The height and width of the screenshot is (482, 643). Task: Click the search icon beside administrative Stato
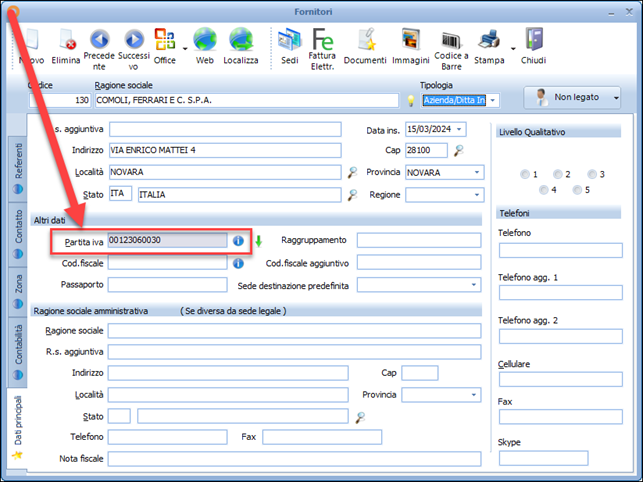(x=360, y=418)
